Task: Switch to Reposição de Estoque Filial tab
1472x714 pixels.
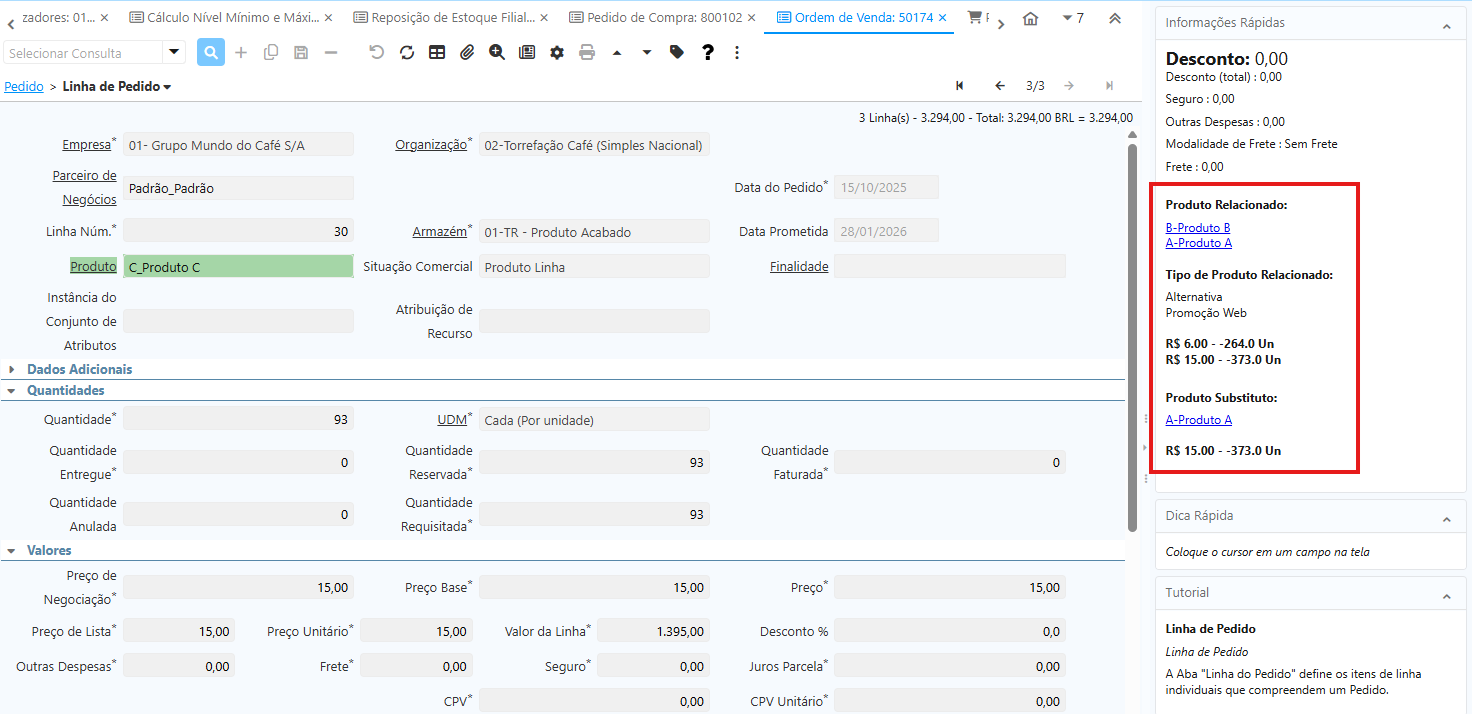Action: coord(452,18)
